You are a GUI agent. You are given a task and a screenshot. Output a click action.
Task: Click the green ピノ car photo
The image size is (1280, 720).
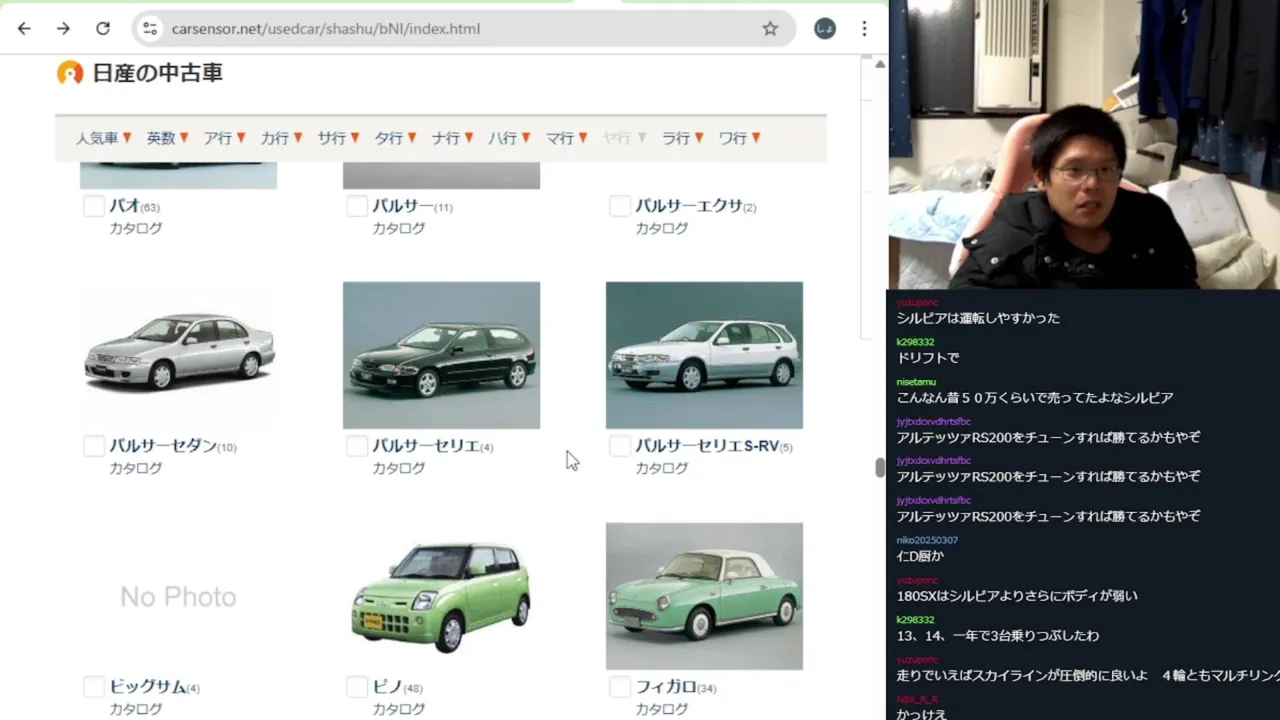441,596
